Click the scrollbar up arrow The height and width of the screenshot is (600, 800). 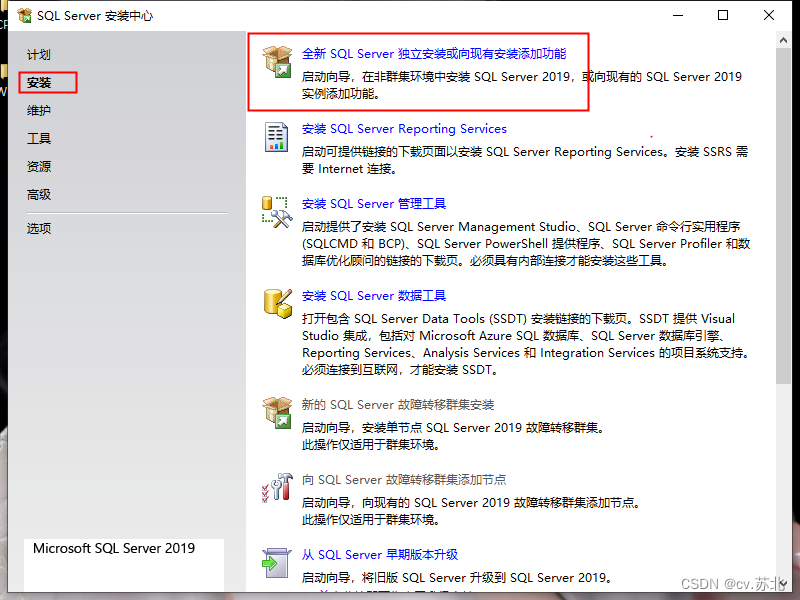click(783, 40)
